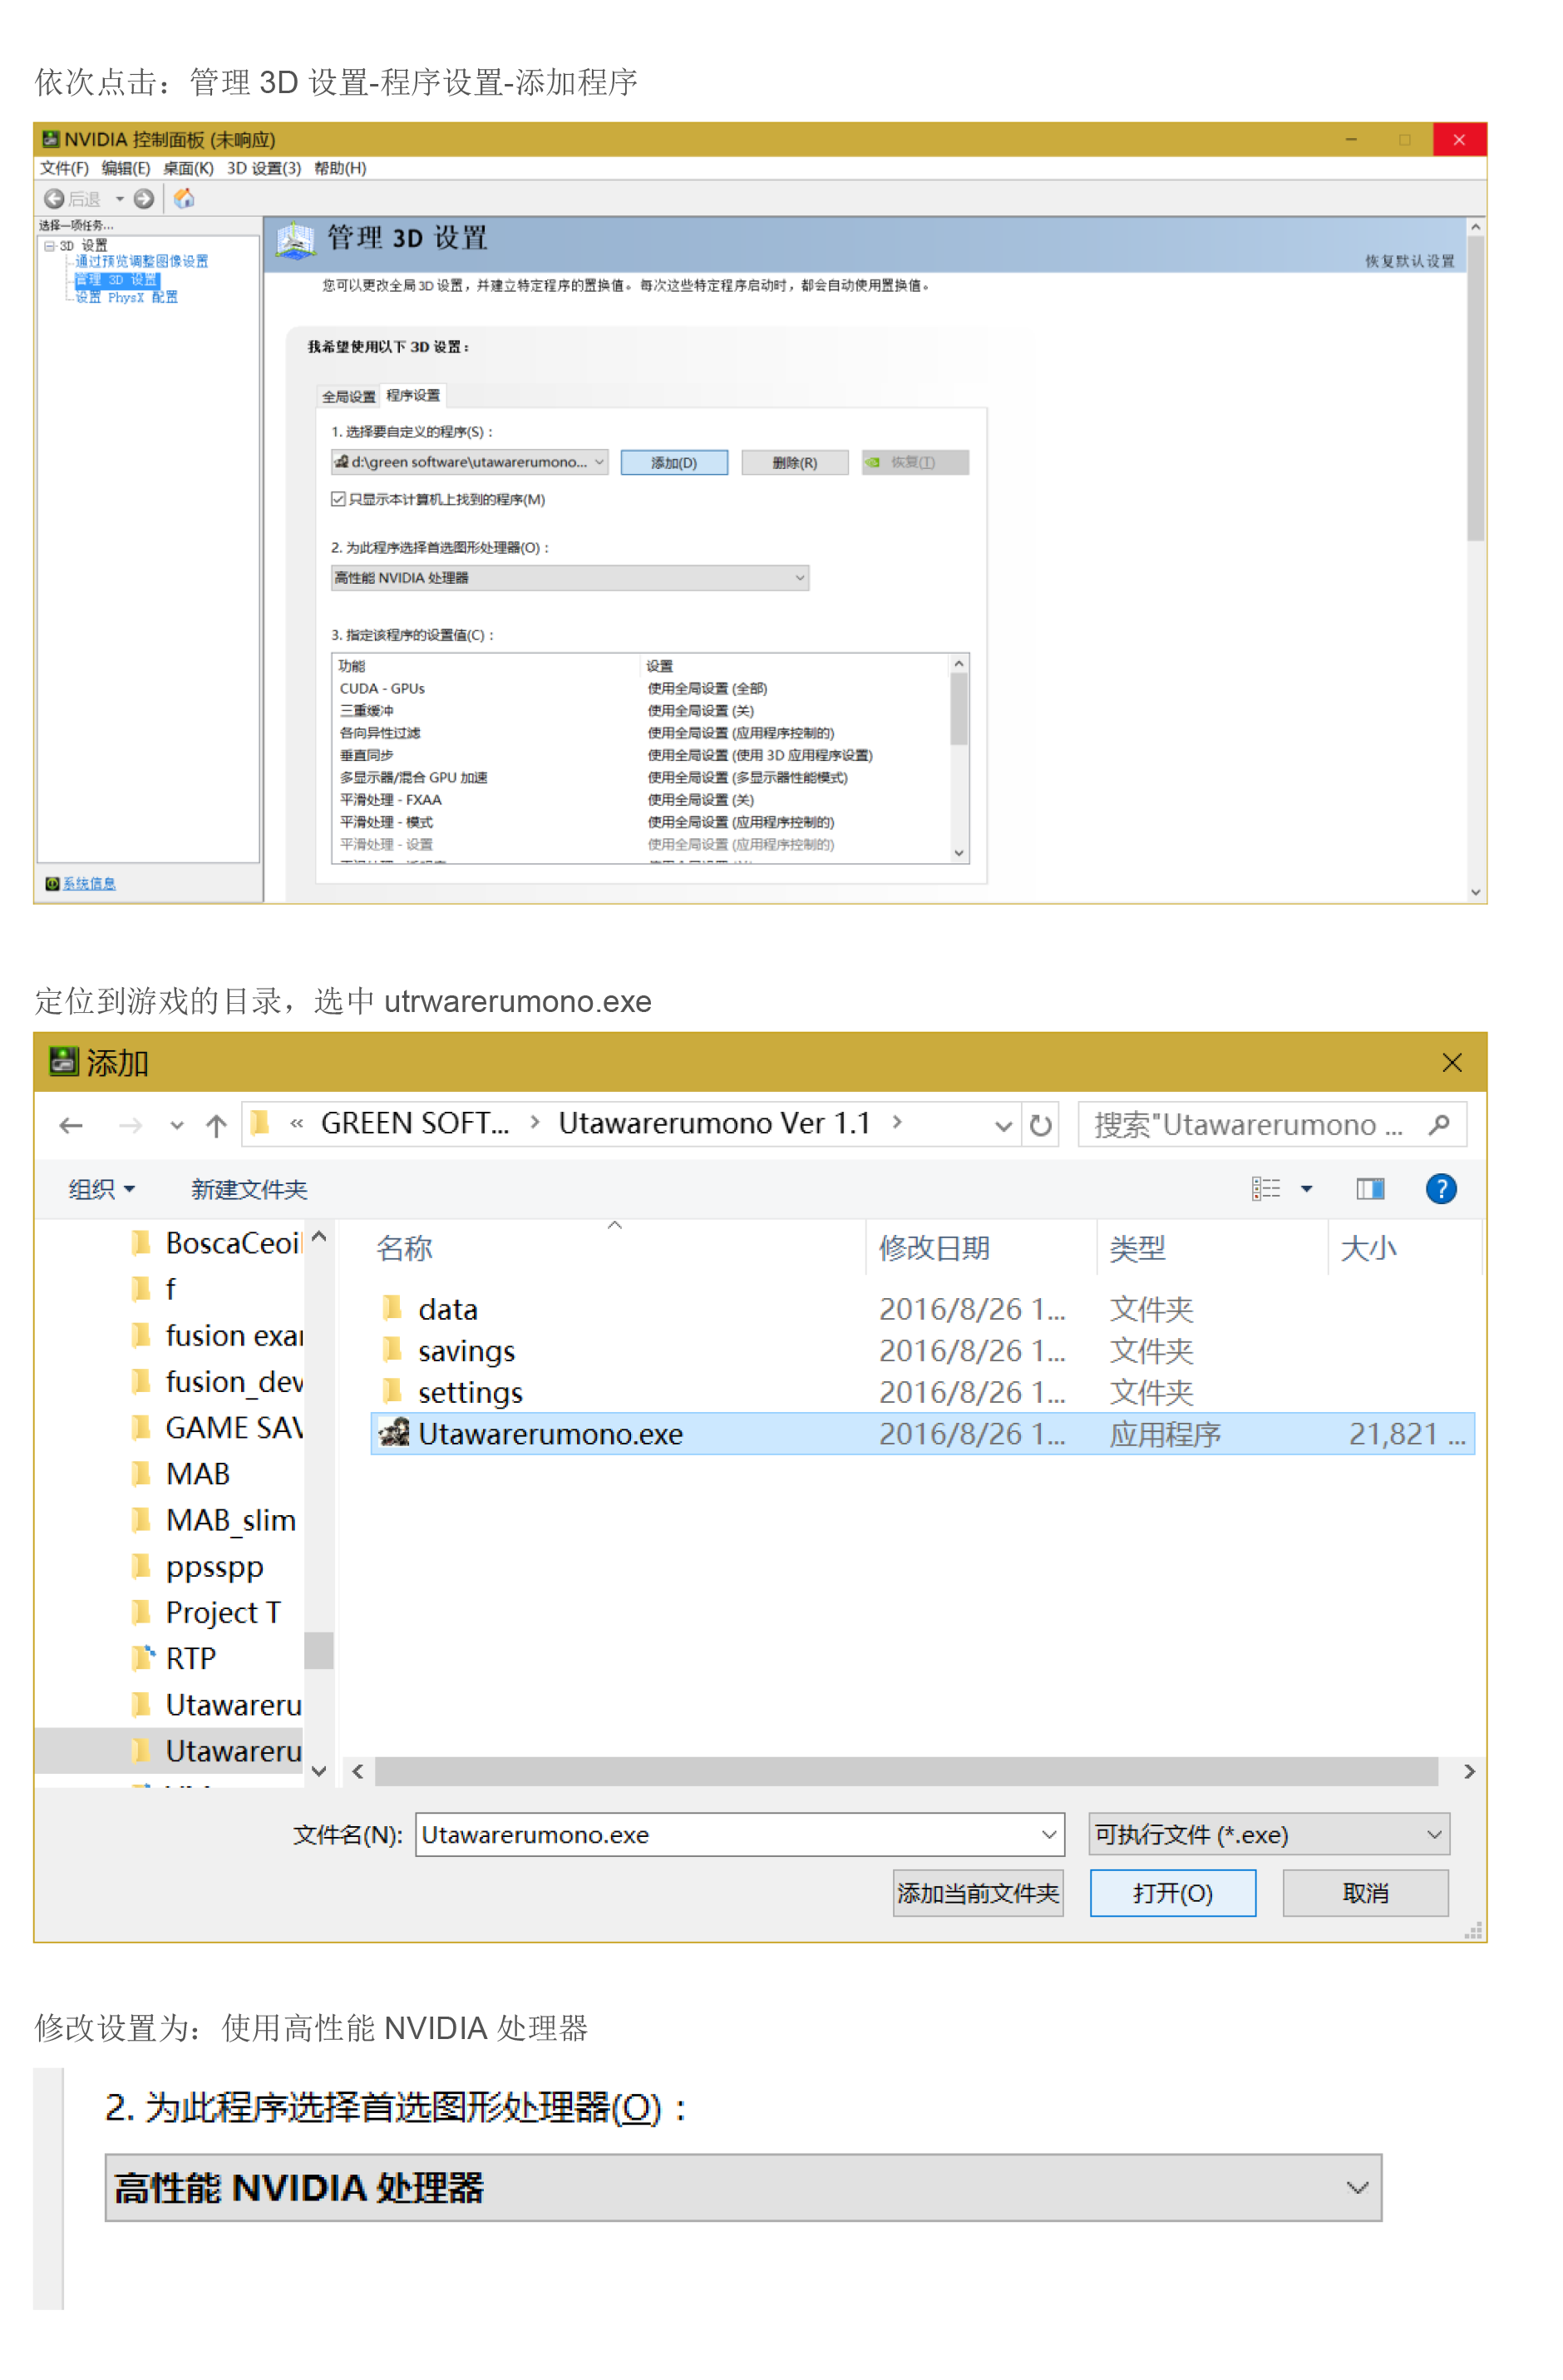Open the 文件(F) menu
Screen dimensions: 1563x2380
coord(64,168)
